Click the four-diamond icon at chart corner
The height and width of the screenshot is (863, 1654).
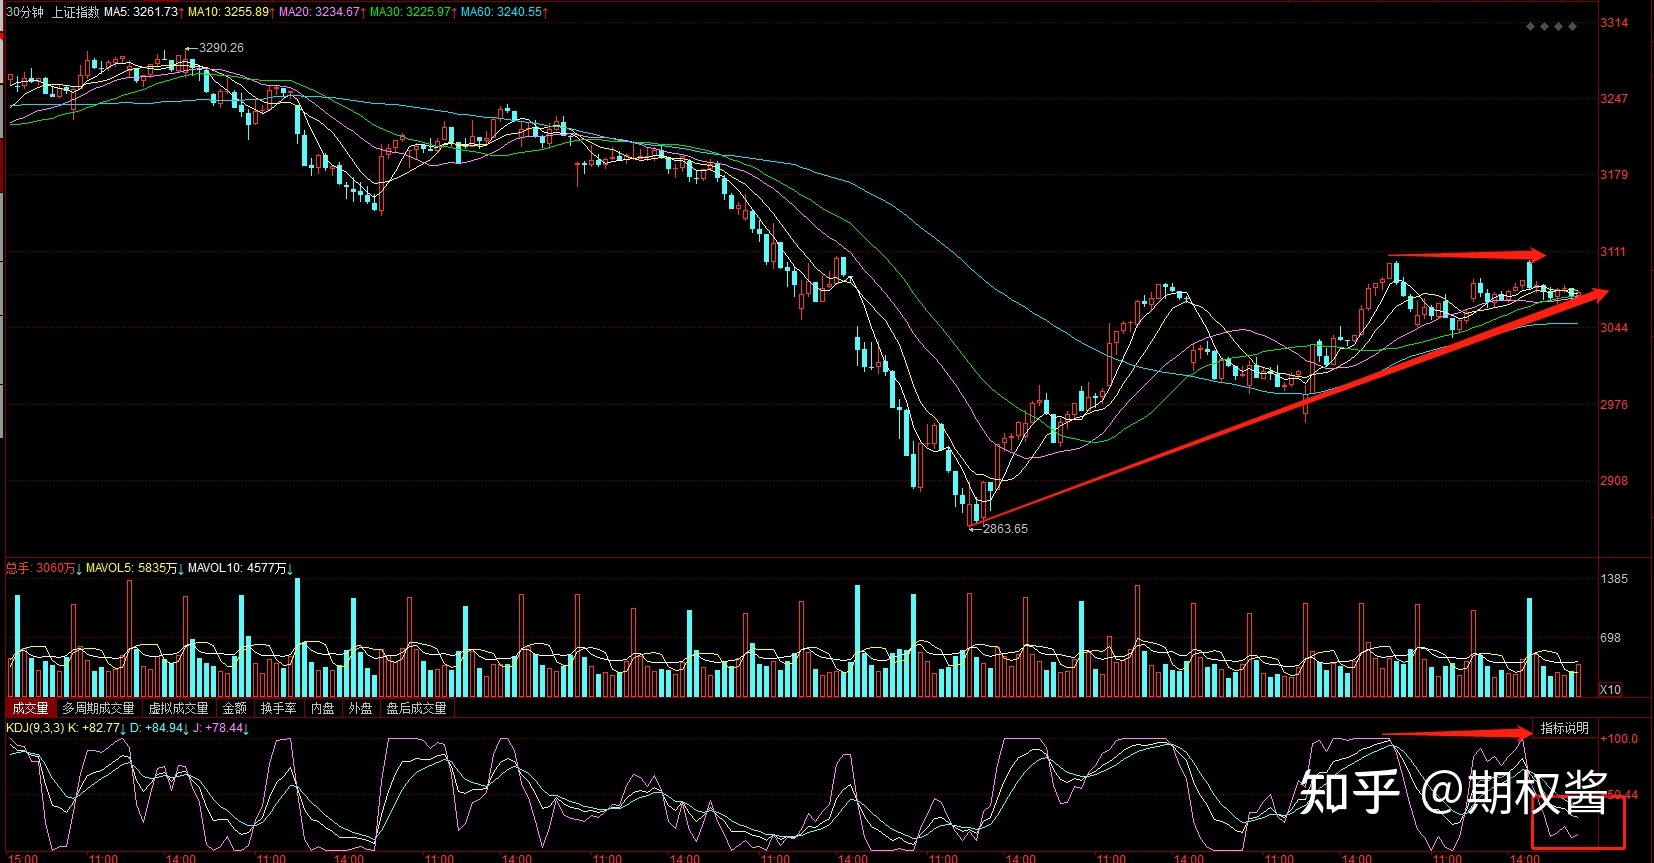(x=1551, y=26)
